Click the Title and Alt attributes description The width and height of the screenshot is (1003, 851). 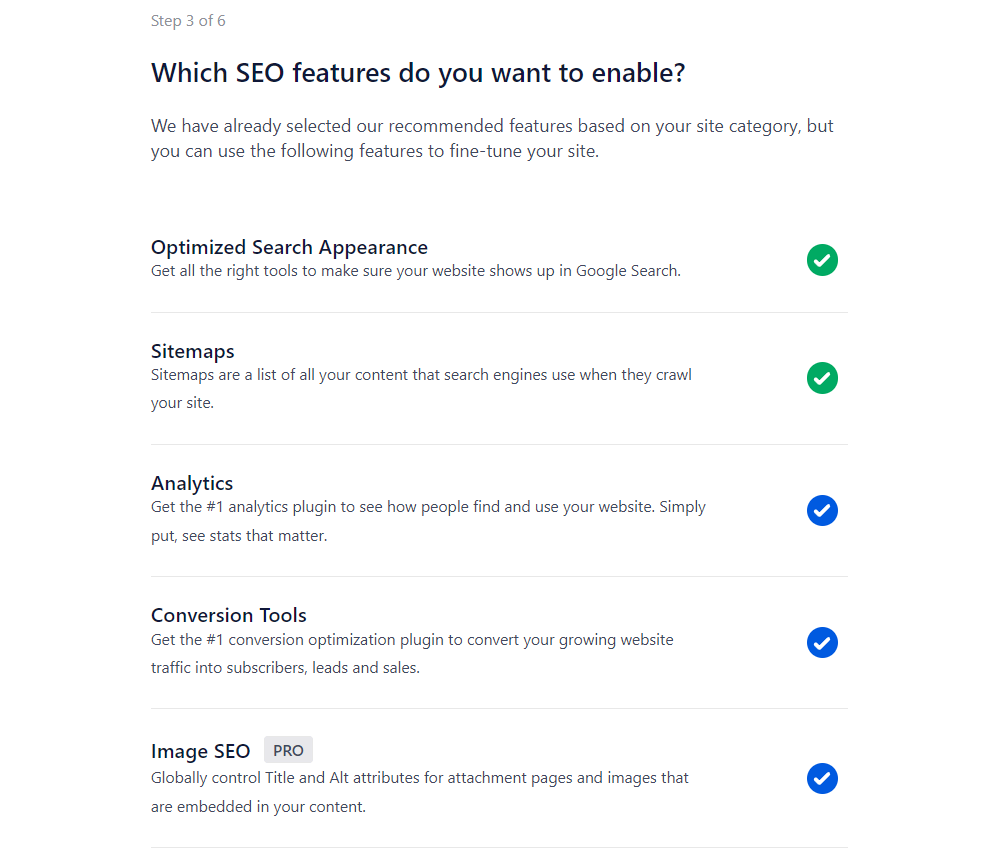(x=419, y=791)
